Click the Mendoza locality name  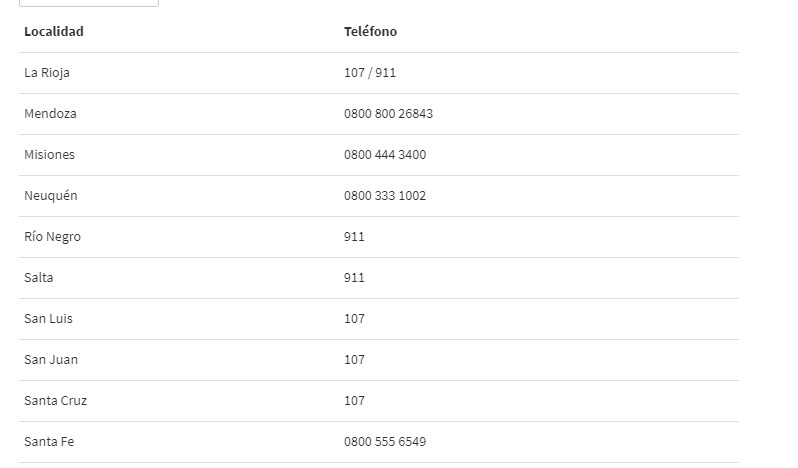(x=50, y=114)
